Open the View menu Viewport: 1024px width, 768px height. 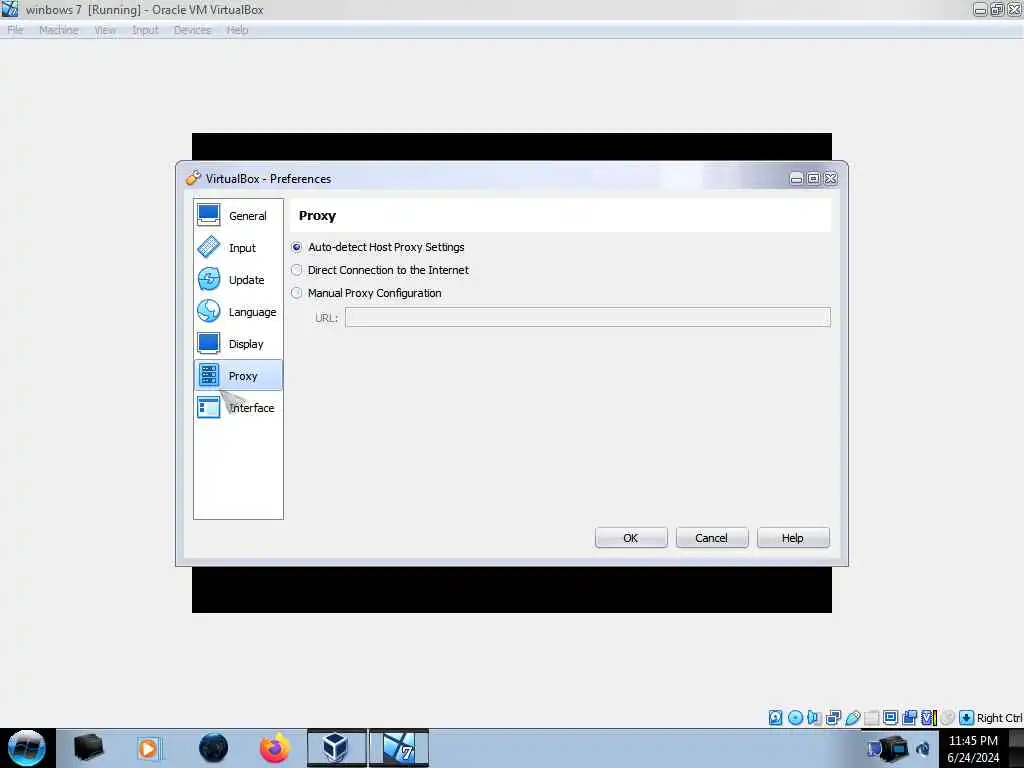(x=105, y=30)
